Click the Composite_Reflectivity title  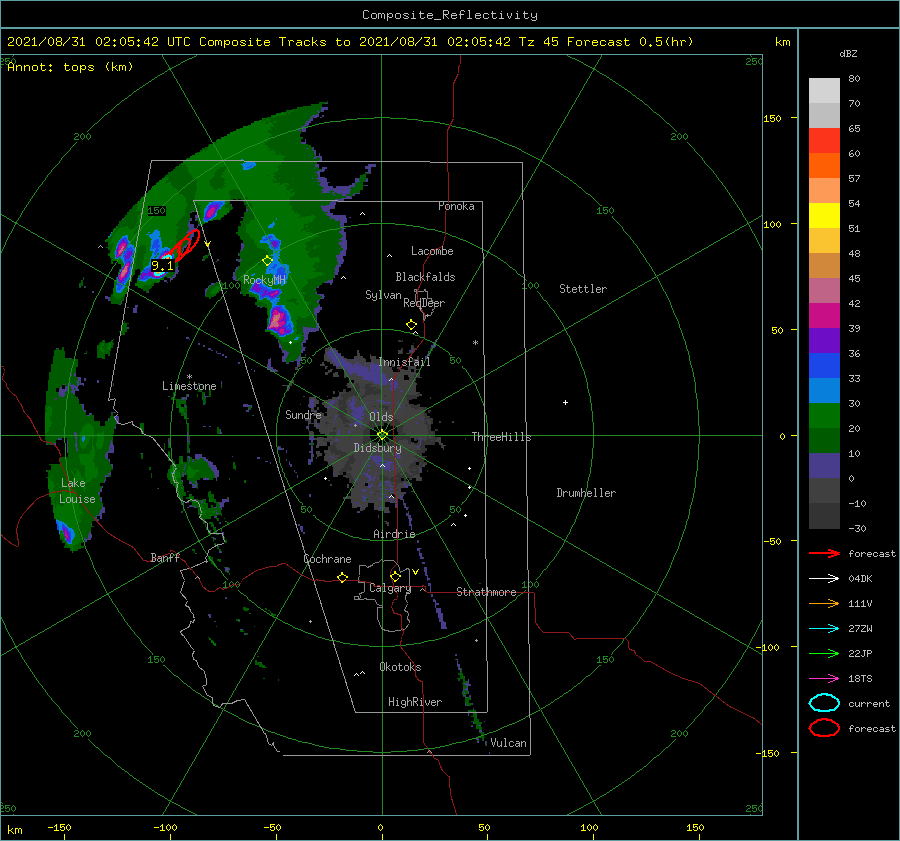(449, 15)
